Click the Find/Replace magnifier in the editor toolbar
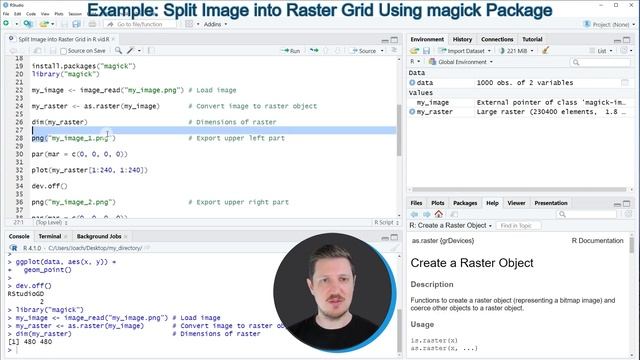This screenshot has height=360, width=640. click(x=118, y=51)
